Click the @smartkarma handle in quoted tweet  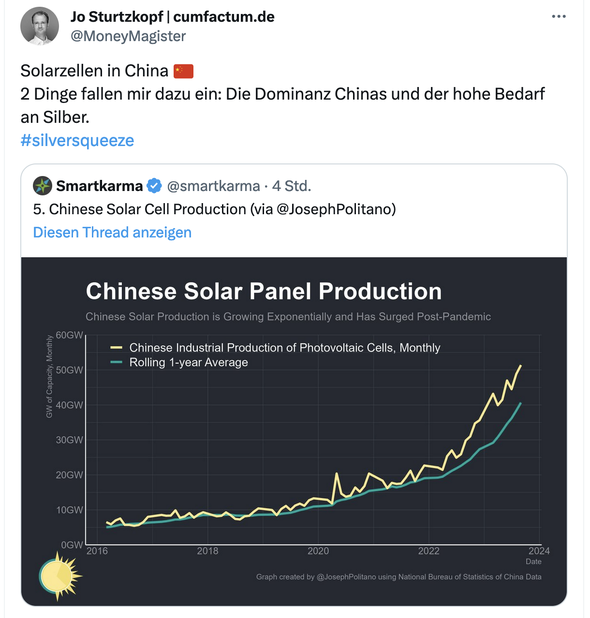(x=214, y=186)
